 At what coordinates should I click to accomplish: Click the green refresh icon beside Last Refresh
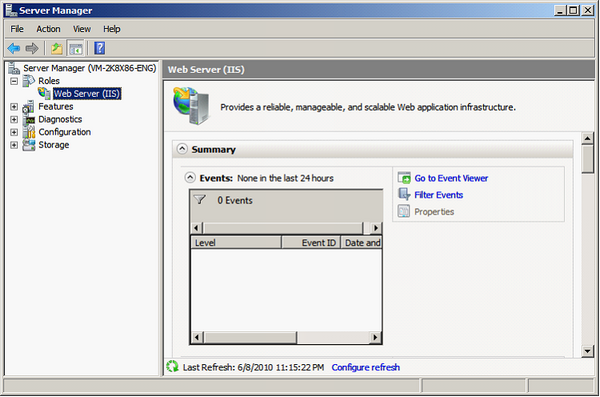pyautogui.click(x=173, y=366)
